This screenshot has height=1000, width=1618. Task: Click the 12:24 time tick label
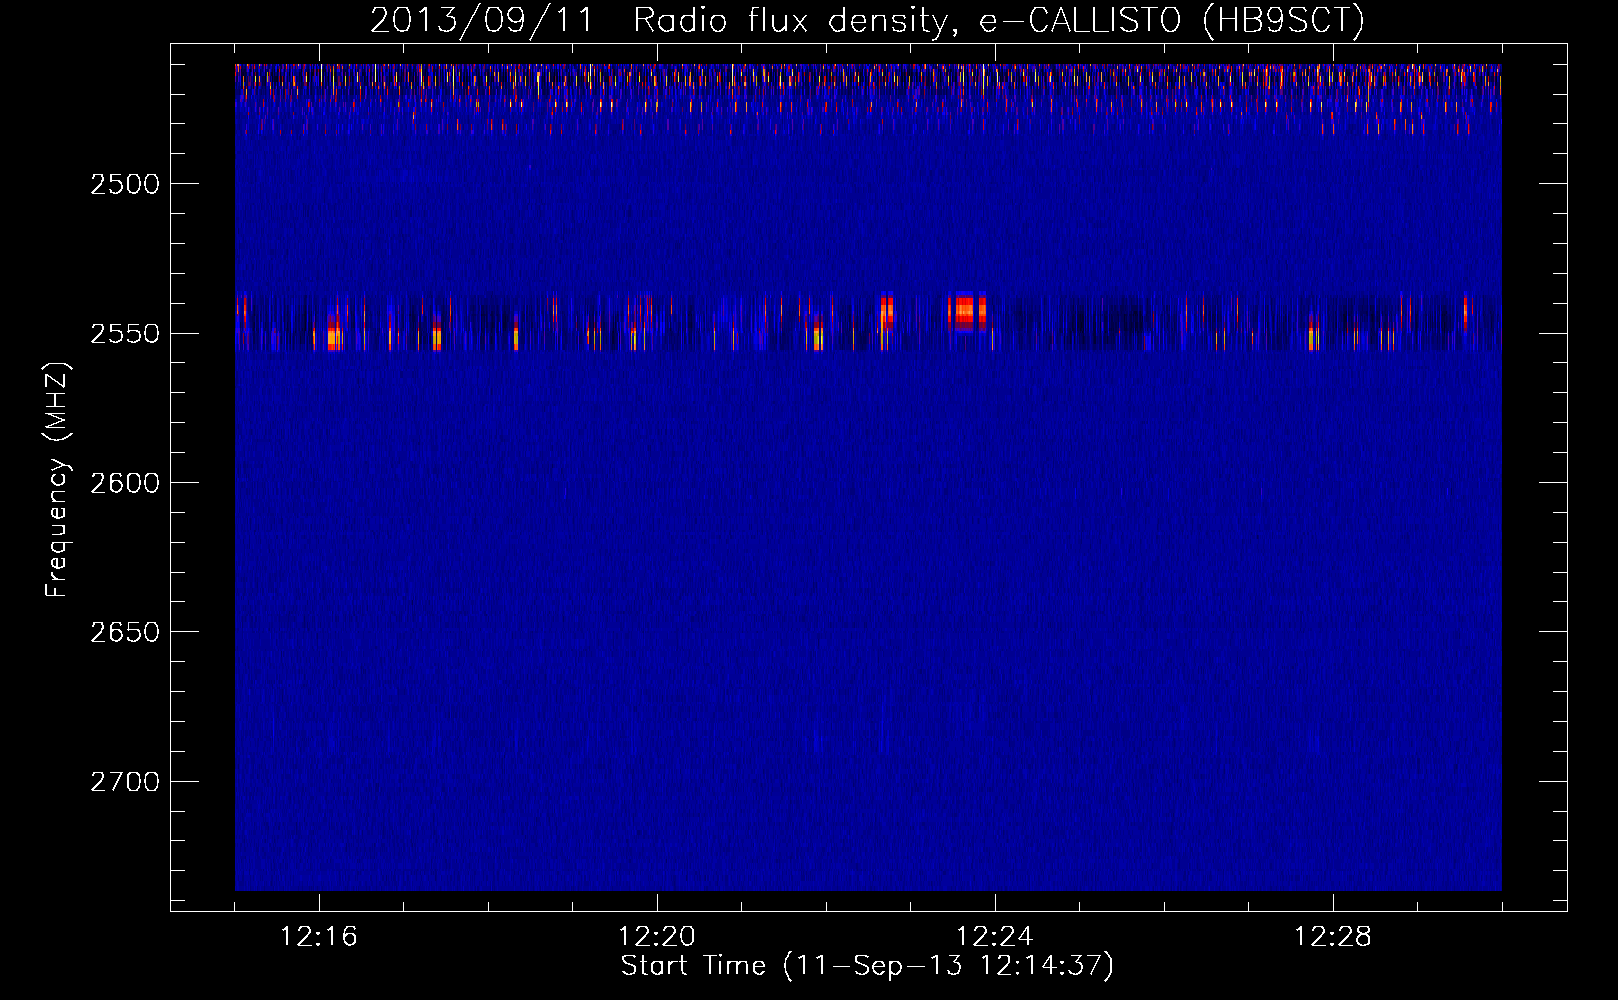pos(995,937)
